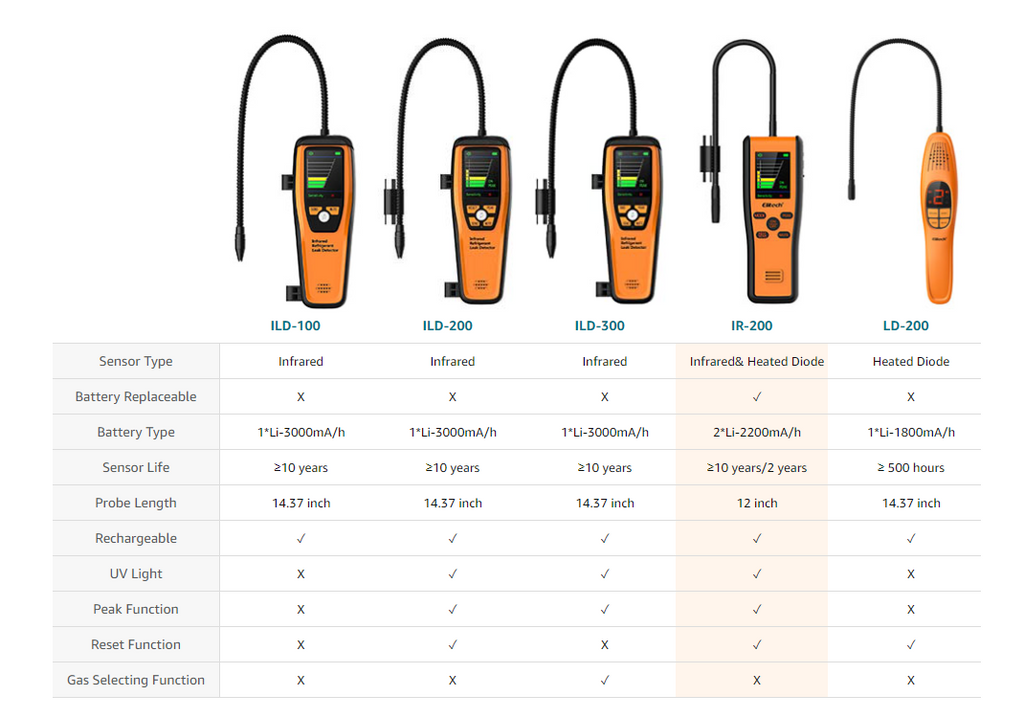This screenshot has height=718, width=1024.
Task: Open the ILD-100 product link
Action: [x=295, y=325]
